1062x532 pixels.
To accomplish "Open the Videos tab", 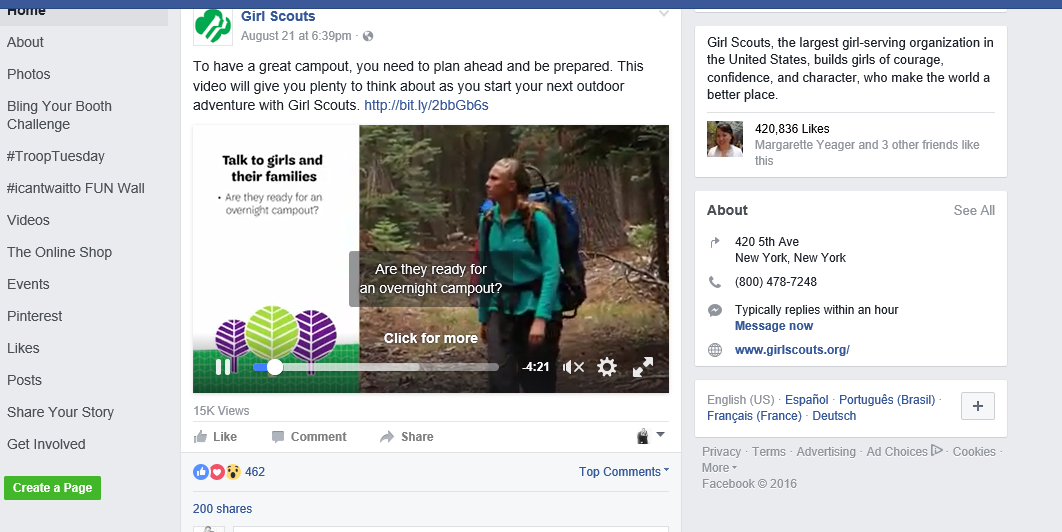I will coord(28,220).
